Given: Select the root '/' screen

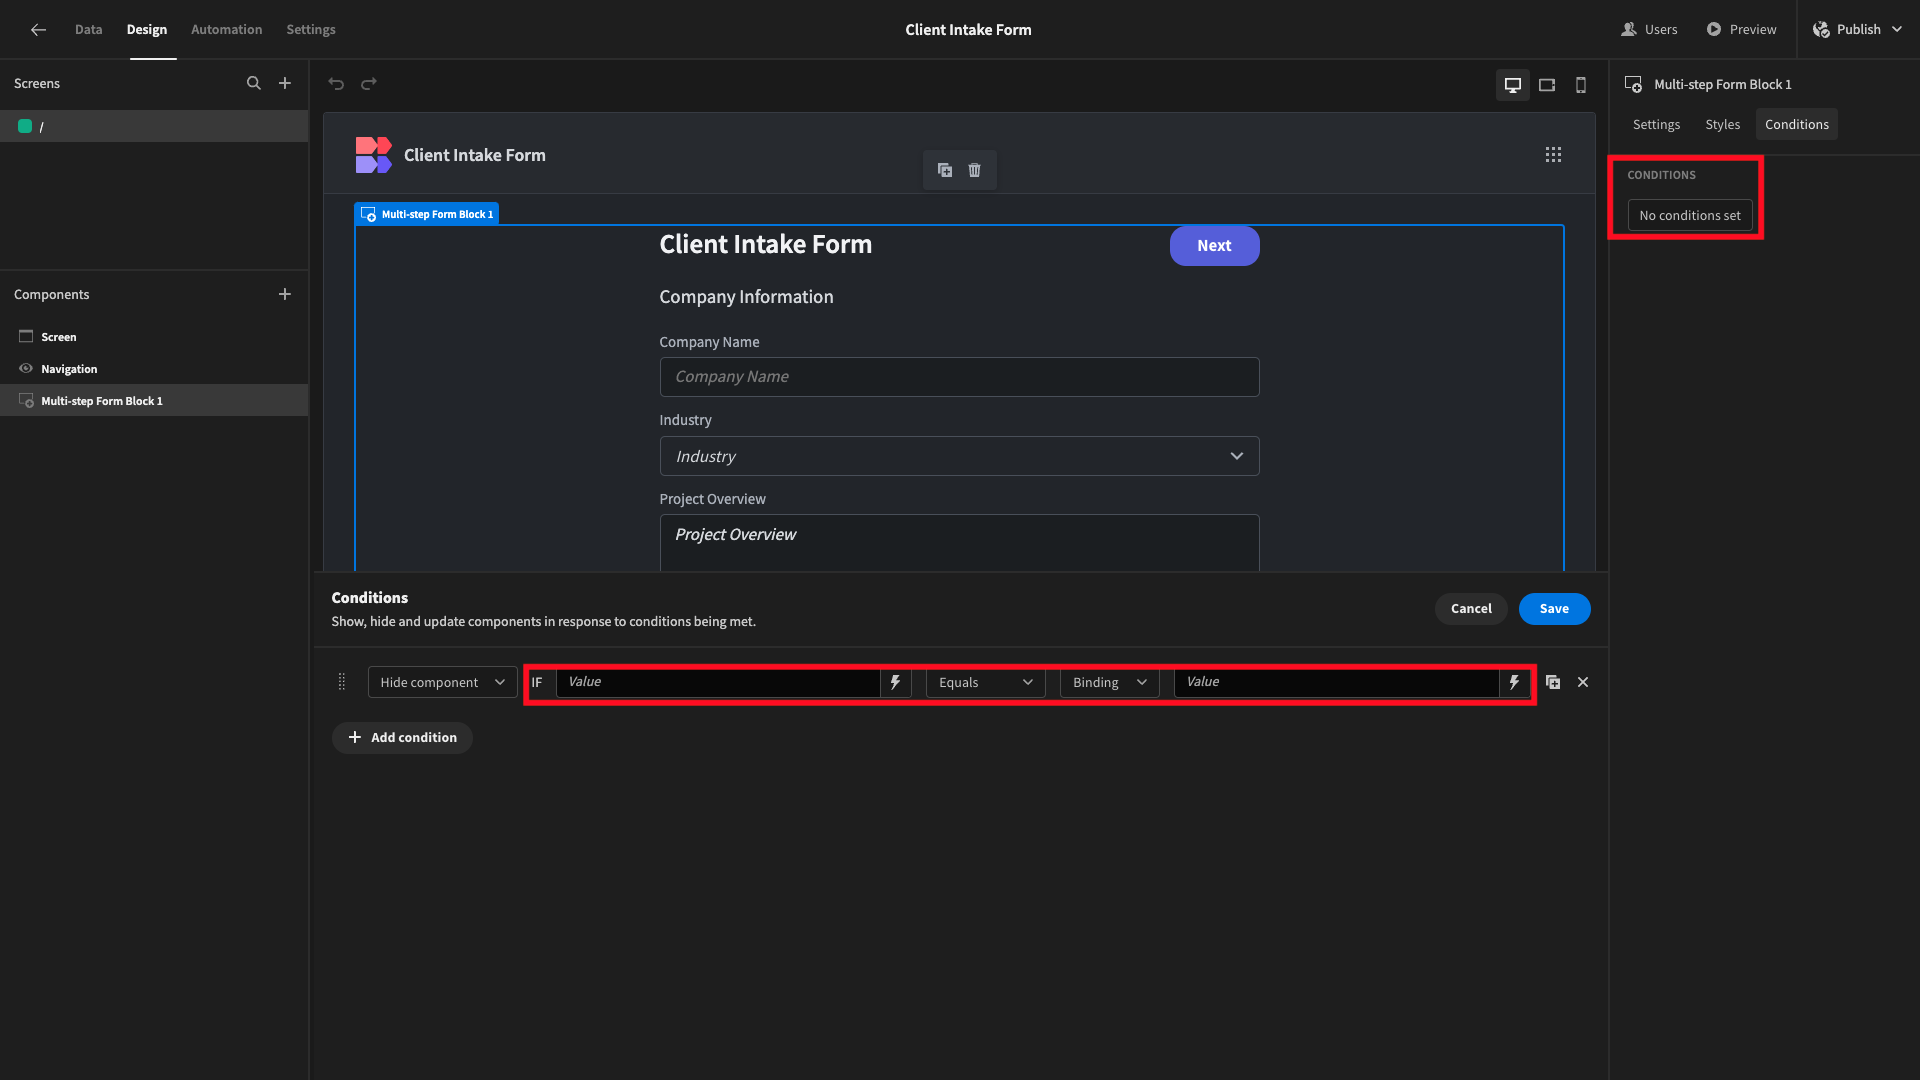Looking at the screenshot, I should 154,126.
